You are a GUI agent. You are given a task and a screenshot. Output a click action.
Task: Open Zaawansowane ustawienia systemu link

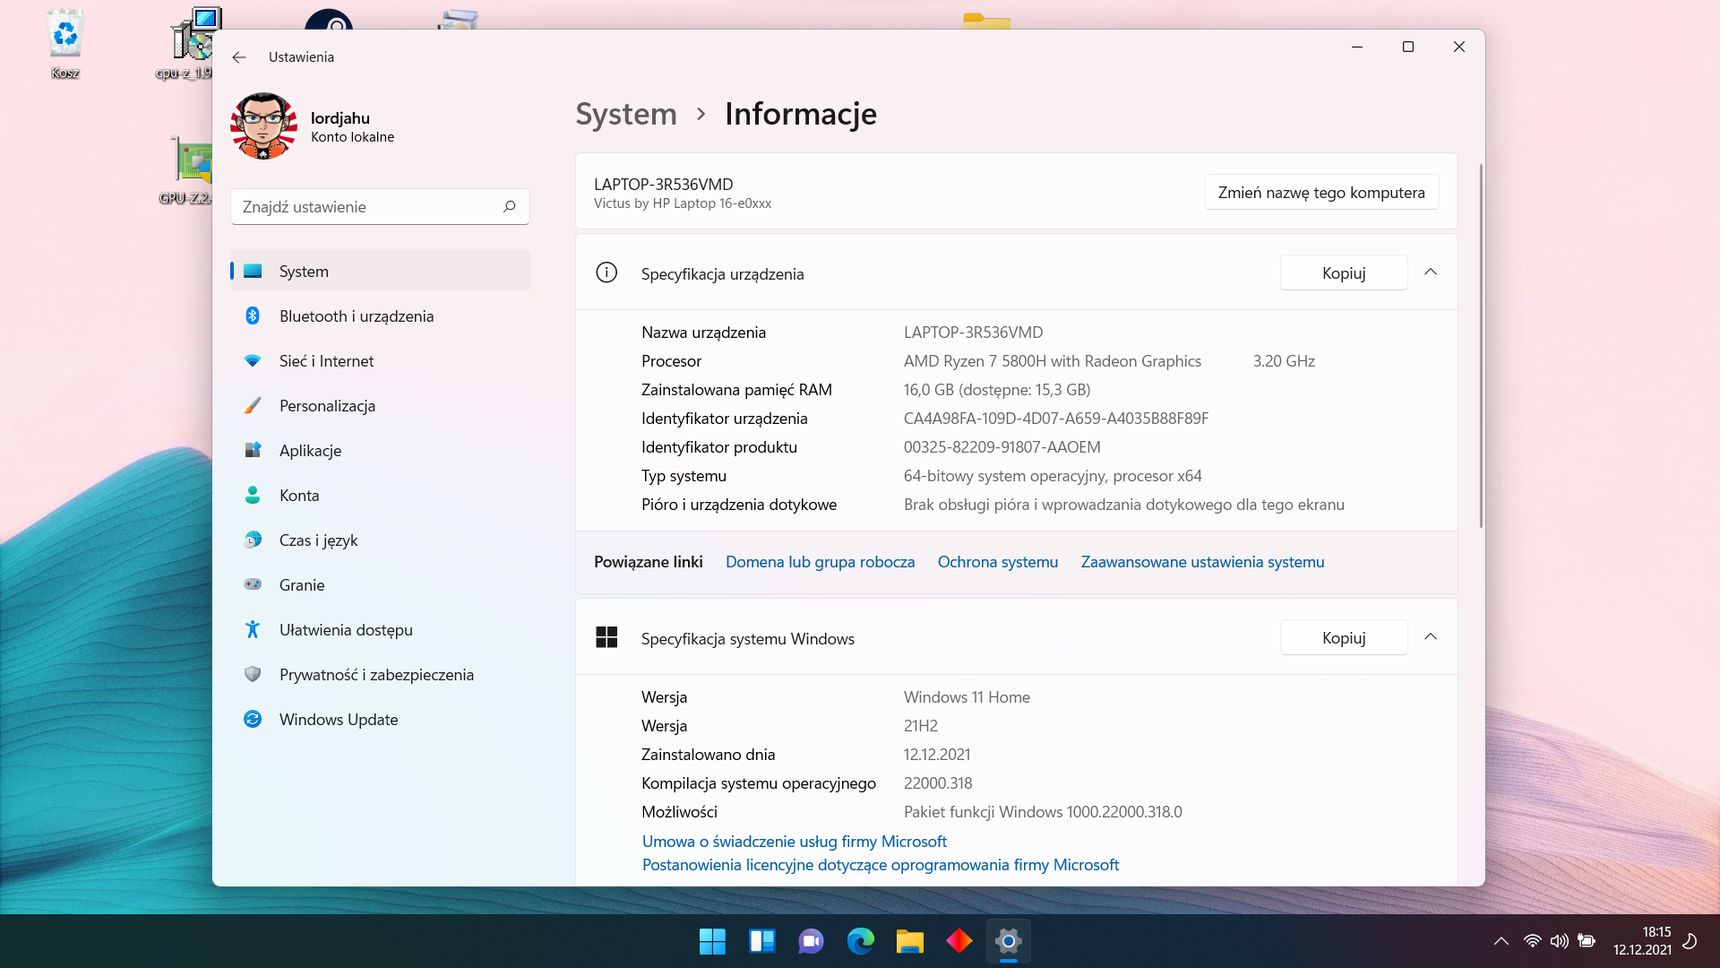click(1202, 562)
